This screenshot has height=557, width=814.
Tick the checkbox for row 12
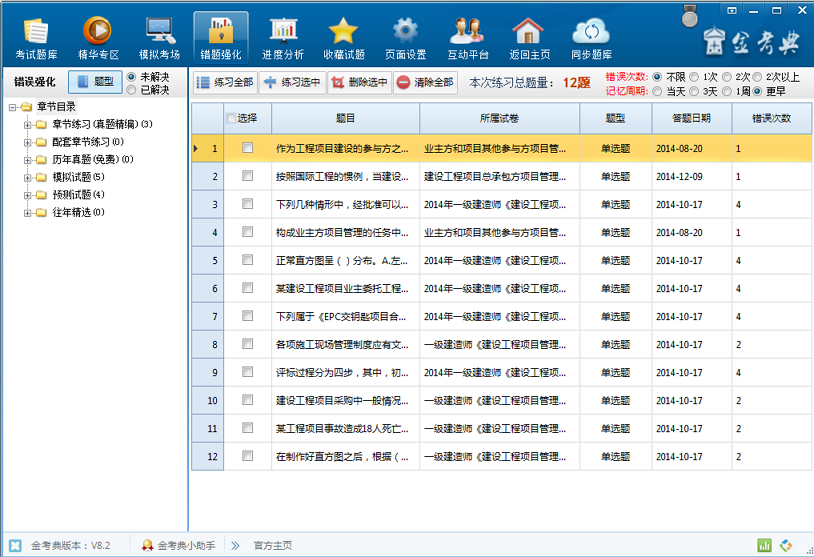click(248, 456)
